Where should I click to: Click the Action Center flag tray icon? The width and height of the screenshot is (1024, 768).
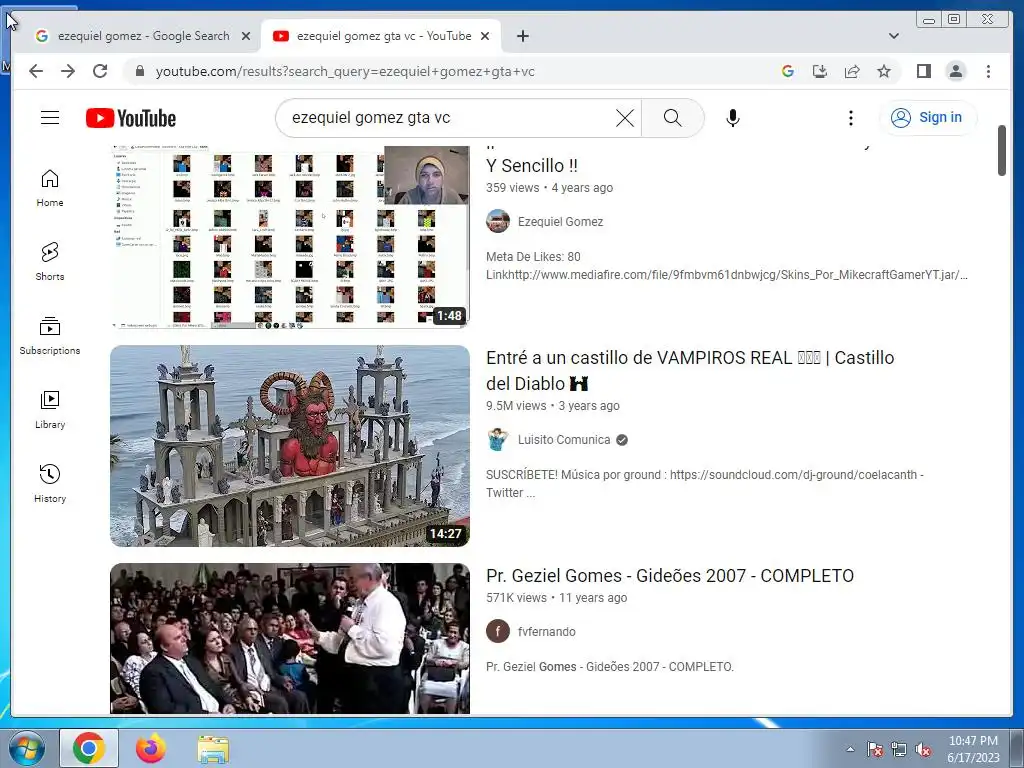[874, 749]
